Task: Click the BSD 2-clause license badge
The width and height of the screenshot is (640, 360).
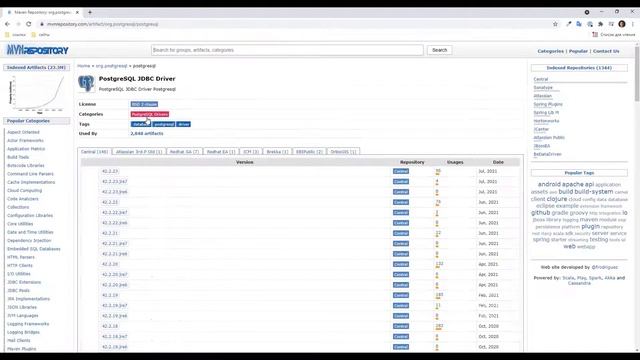Action: [x=144, y=104]
